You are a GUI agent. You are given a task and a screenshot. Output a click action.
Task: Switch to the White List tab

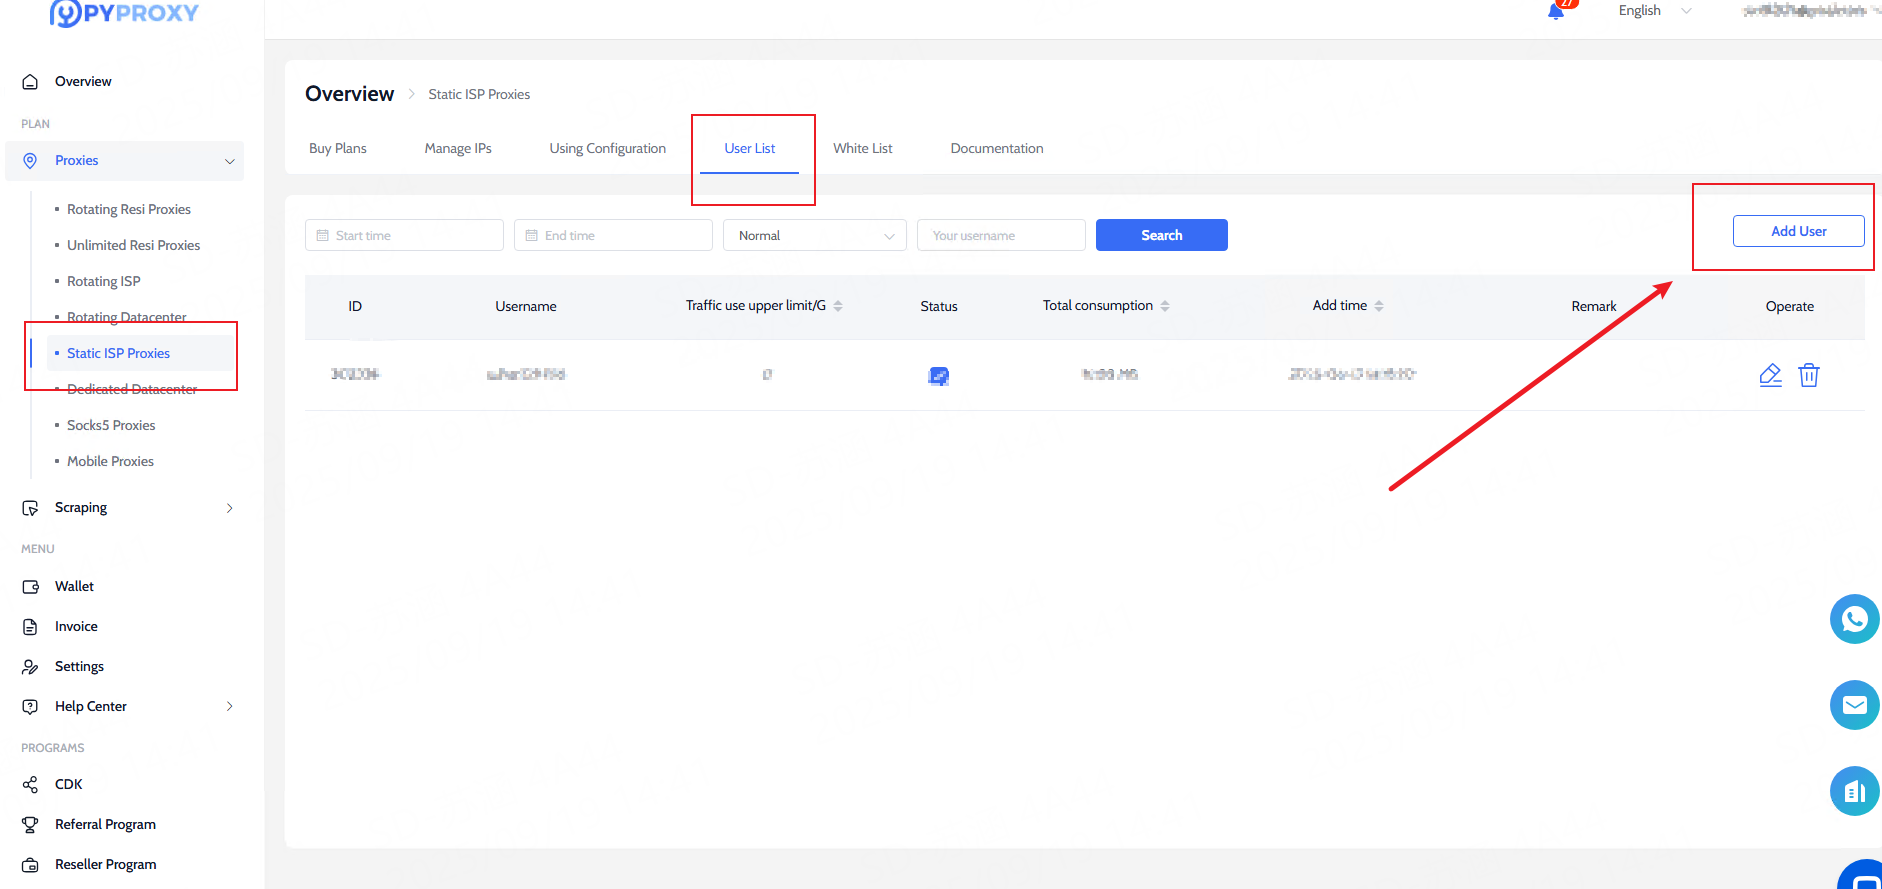tap(862, 148)
